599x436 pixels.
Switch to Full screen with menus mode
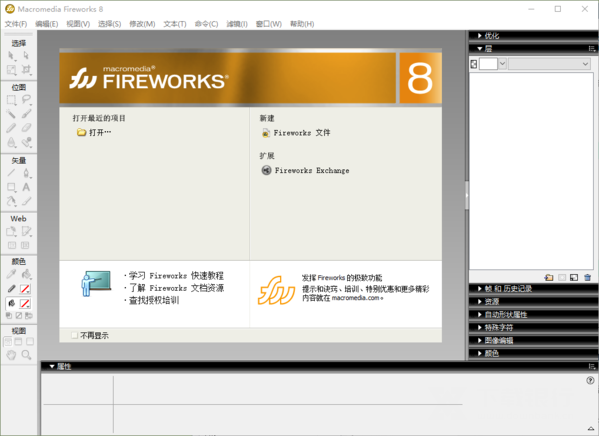pos(18,342)
